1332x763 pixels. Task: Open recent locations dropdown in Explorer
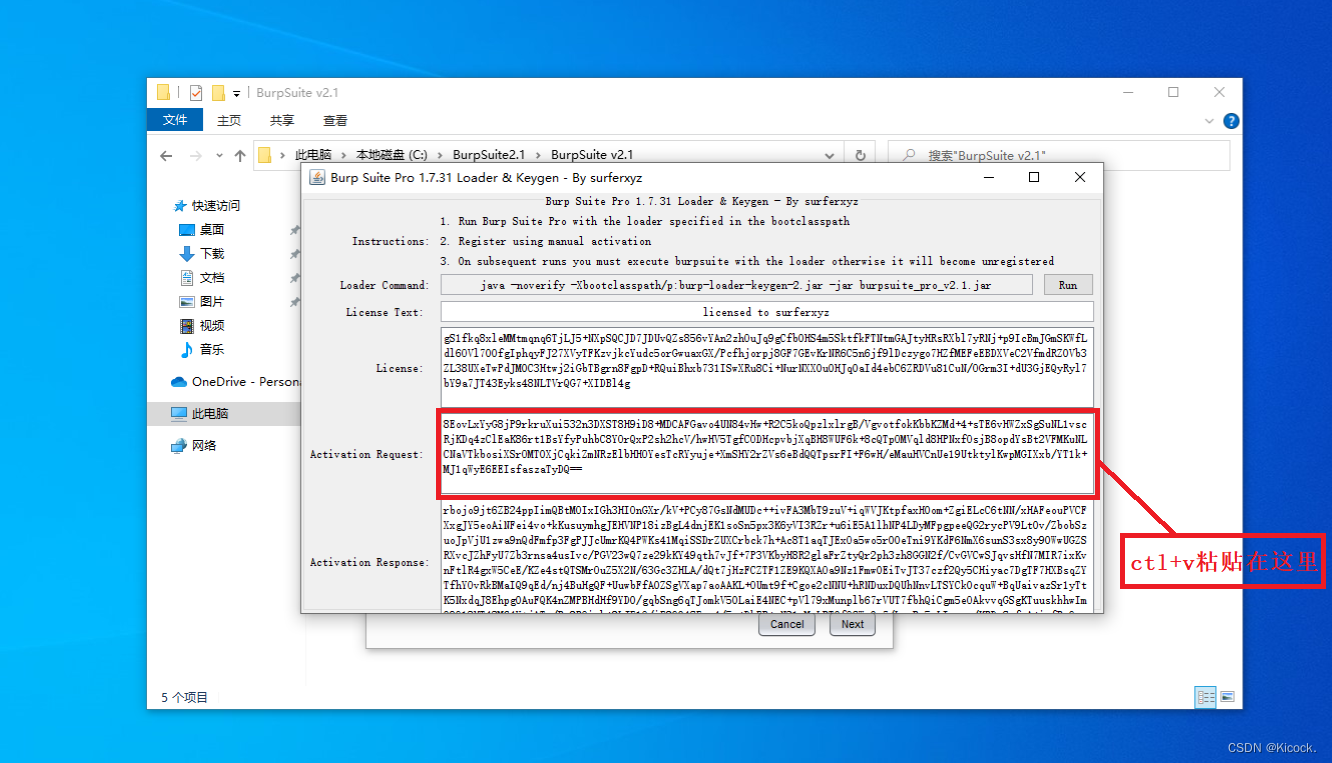pyautogui.click(x=220, y=157)
